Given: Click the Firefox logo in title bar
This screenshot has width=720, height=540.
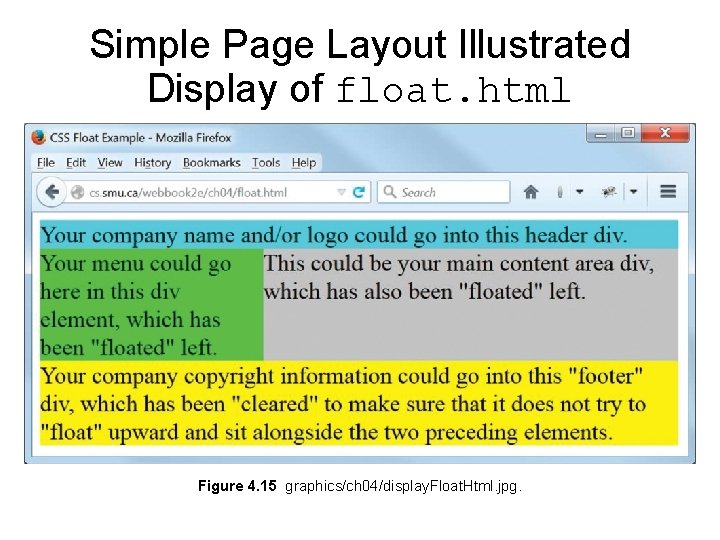Looking at the screenshot, I should [39, 137].
